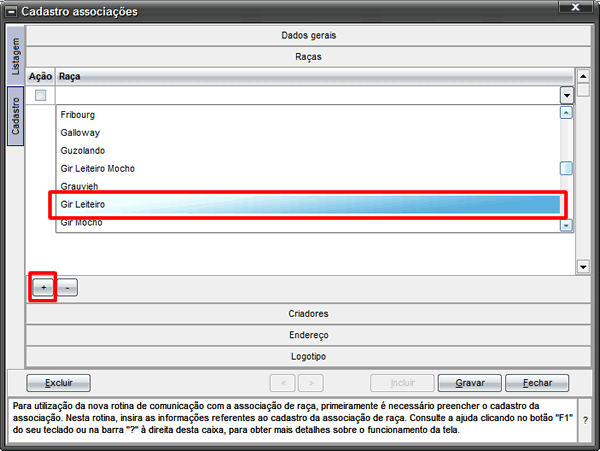Select the highlighted Gir Leiteiro entry
Screen dimensions: 600x451
pos(308,204)
